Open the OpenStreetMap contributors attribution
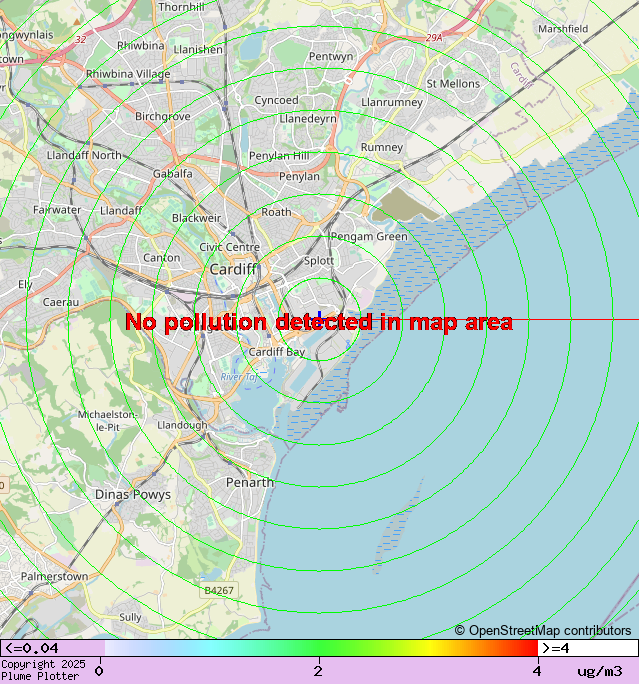639x684 pixels. (543, 630)
